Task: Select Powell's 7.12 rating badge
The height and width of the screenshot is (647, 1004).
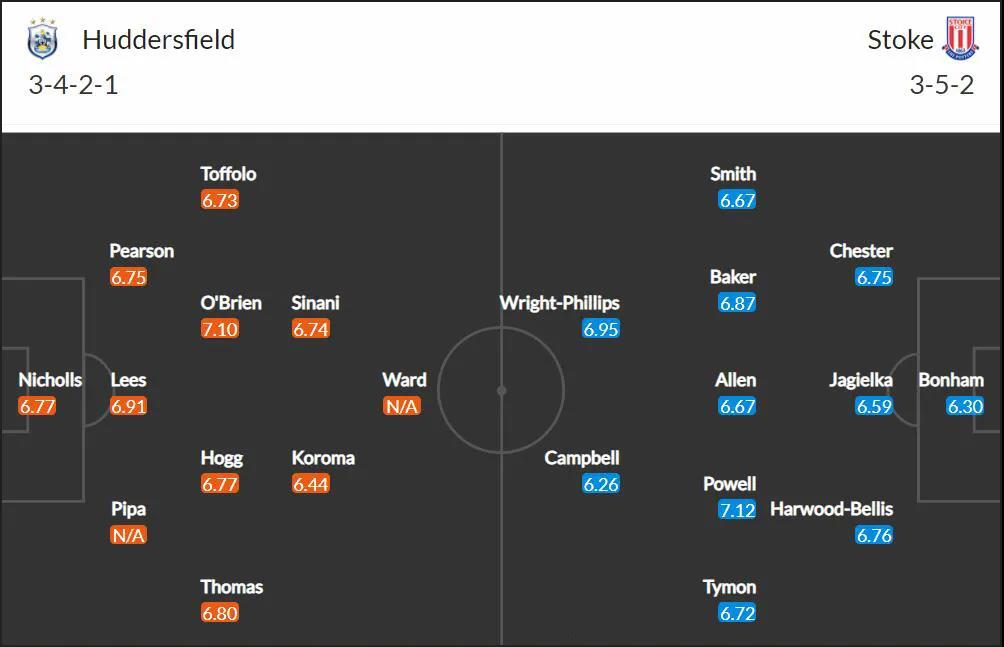Action: tap(737, 510)
